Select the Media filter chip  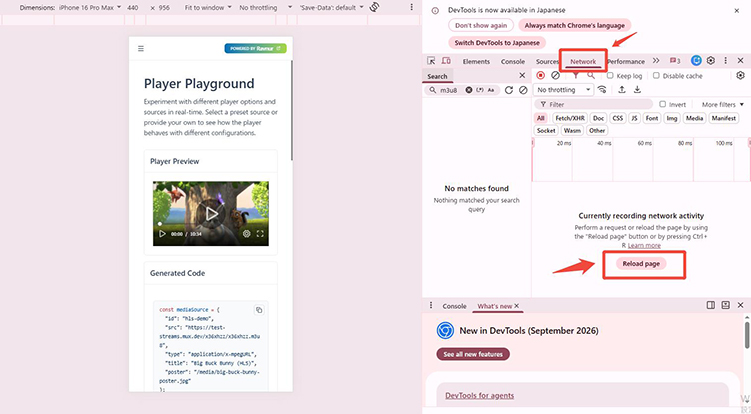(694, 118)
